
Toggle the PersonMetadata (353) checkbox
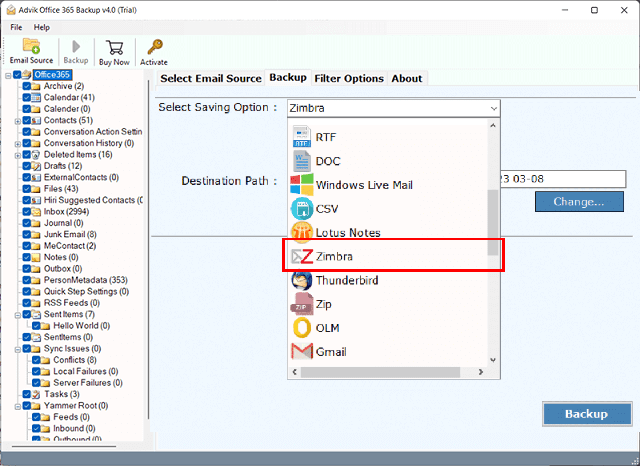tap(27, 280)
